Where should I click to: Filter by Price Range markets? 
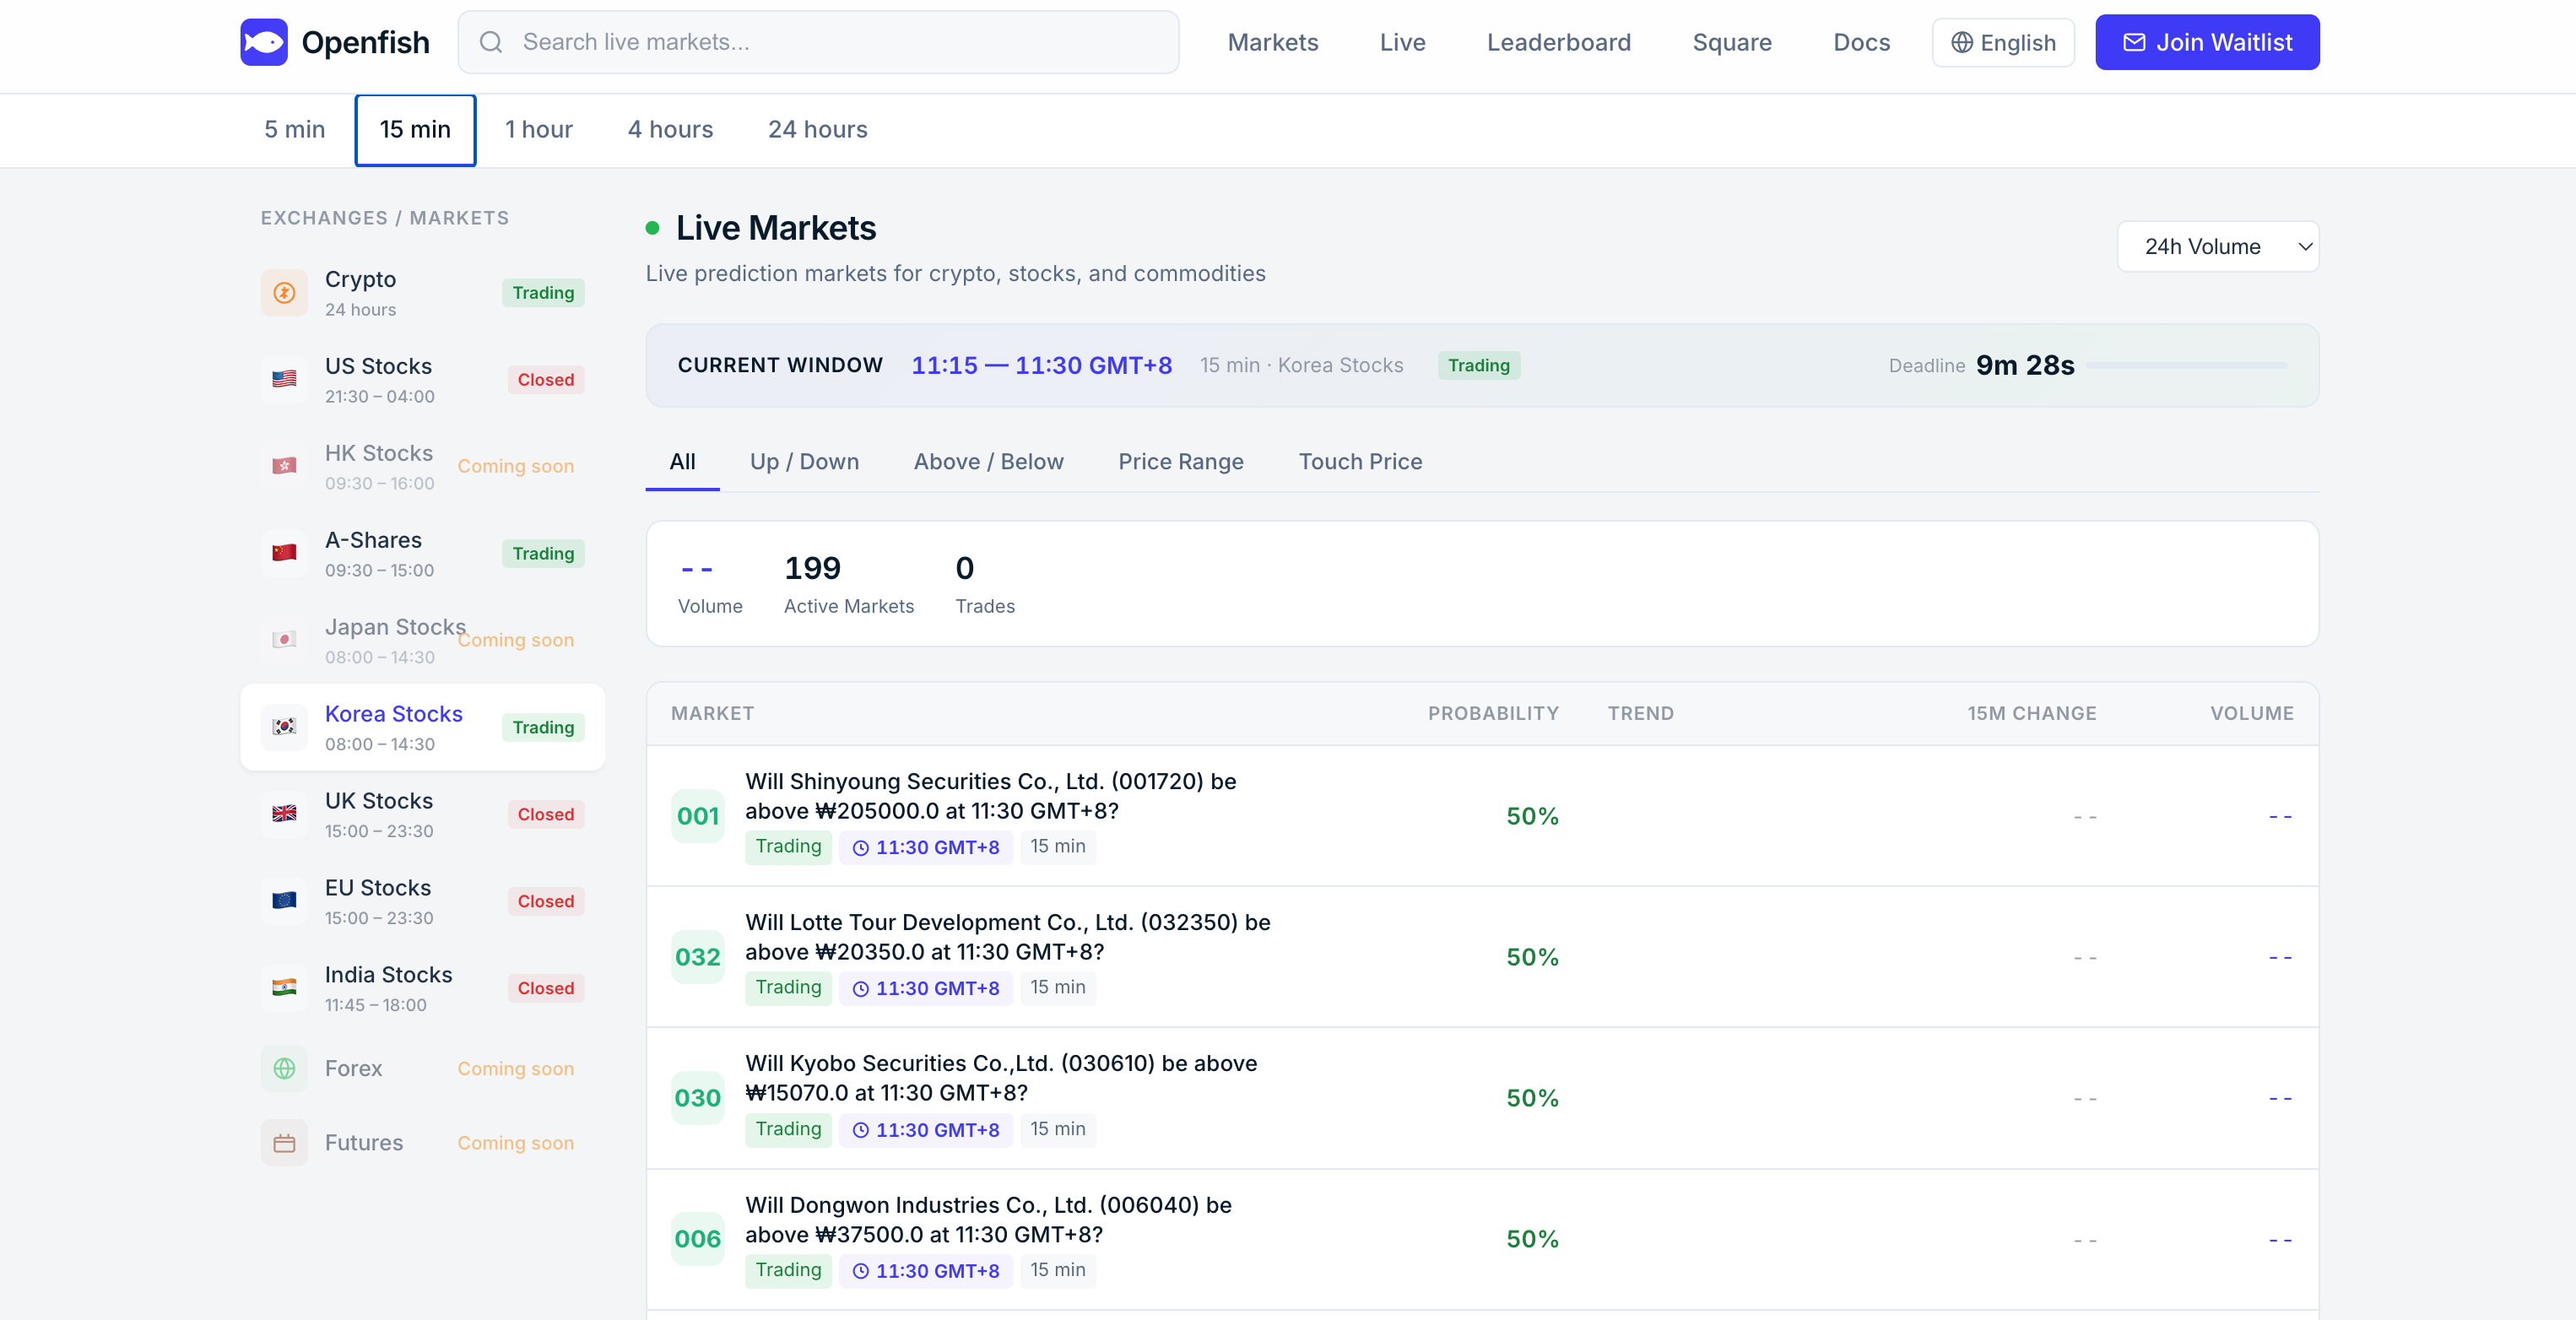[1180, 462]
